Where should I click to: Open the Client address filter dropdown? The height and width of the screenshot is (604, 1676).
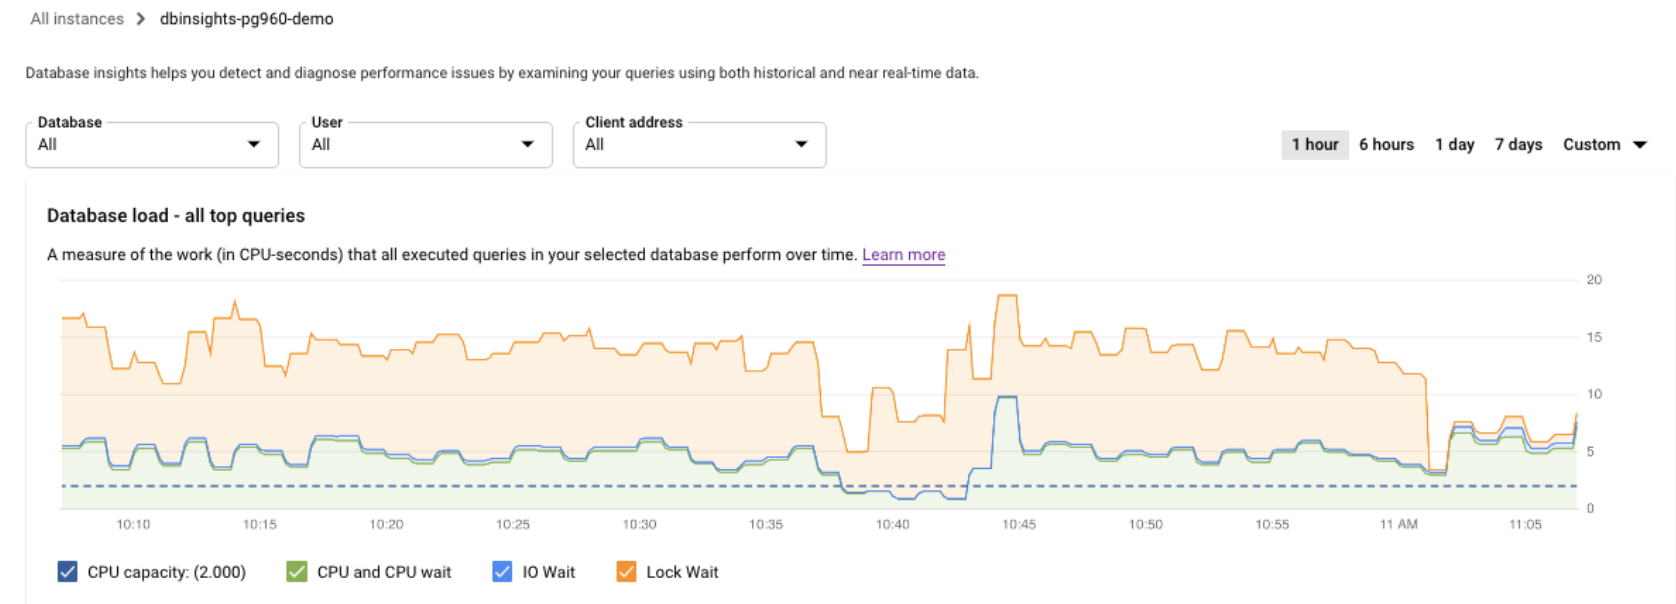[697, 144]
